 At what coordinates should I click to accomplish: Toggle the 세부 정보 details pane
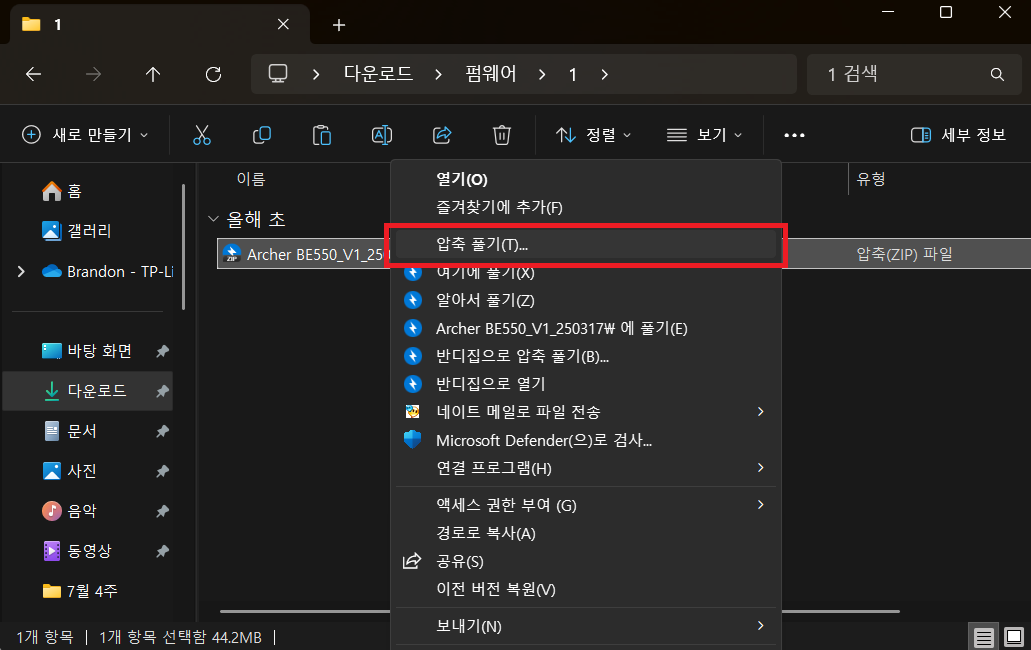958,135
